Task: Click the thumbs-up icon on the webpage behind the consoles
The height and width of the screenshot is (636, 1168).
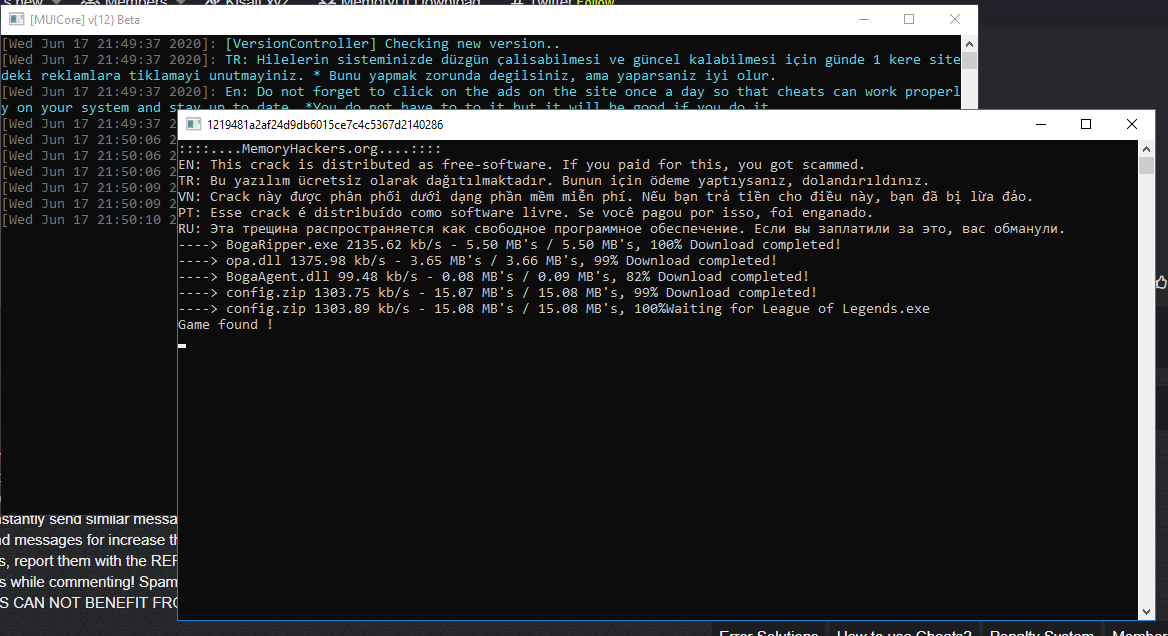Action: pyautogui.click(x=1161, y=282)
